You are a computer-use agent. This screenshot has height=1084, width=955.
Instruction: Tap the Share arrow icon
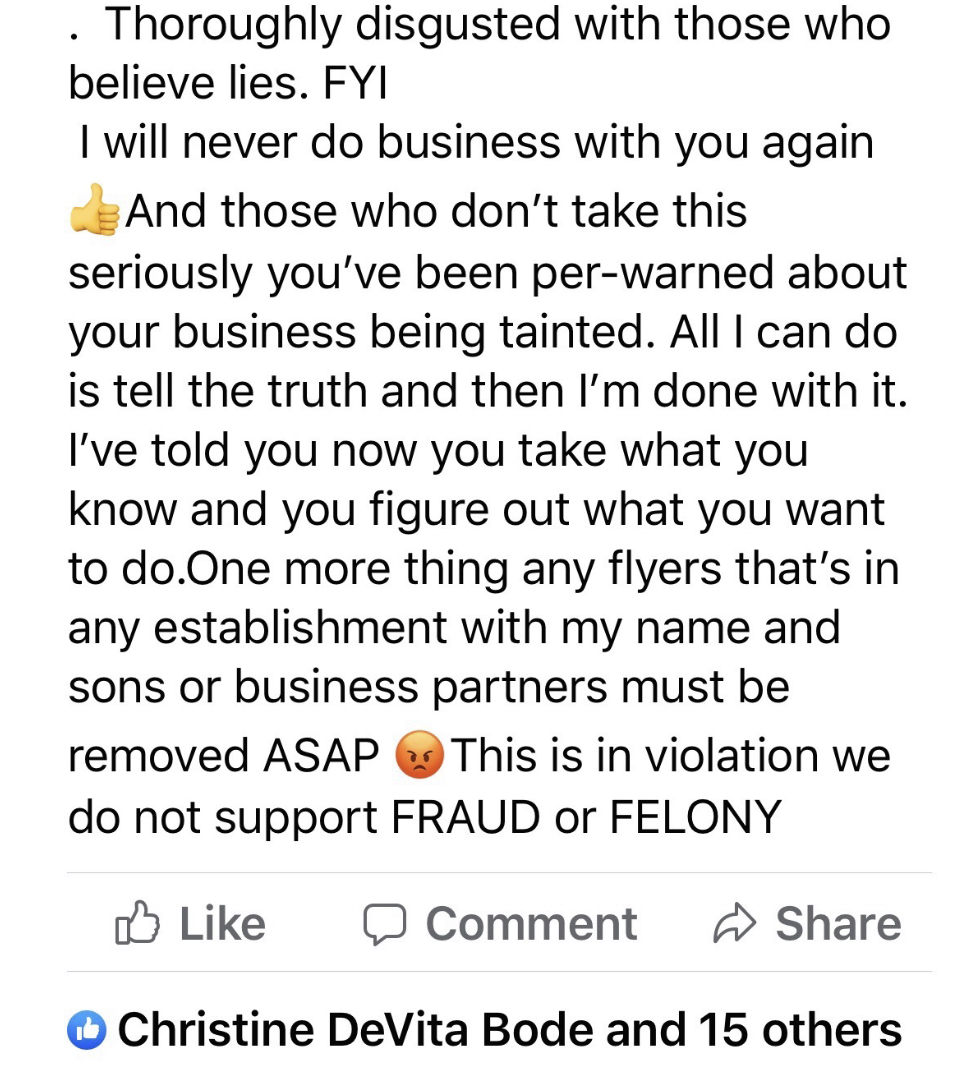pos(733,924)
